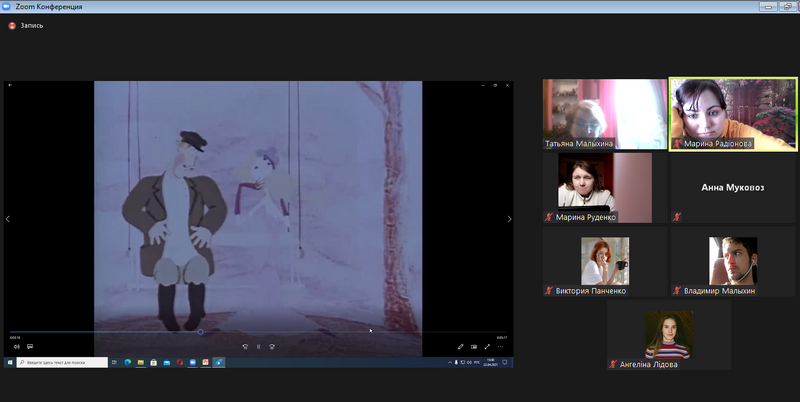The width and height of the screenshot is (800, 402).
Task: Switch the РУС input language indicator
Action: pyautogui.click(x=477, y=362)
